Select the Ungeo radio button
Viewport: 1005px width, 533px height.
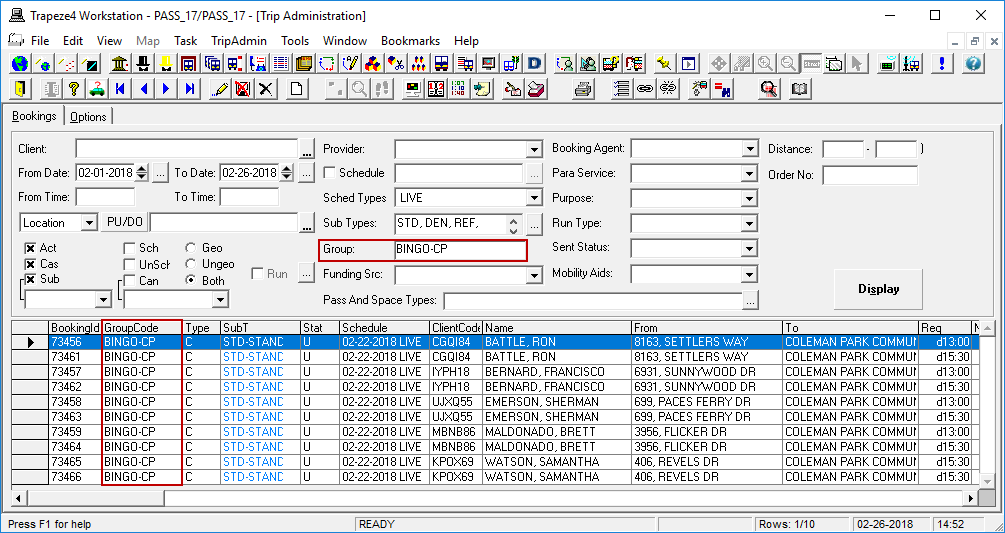pyautogui.click(x=190, y=264)
